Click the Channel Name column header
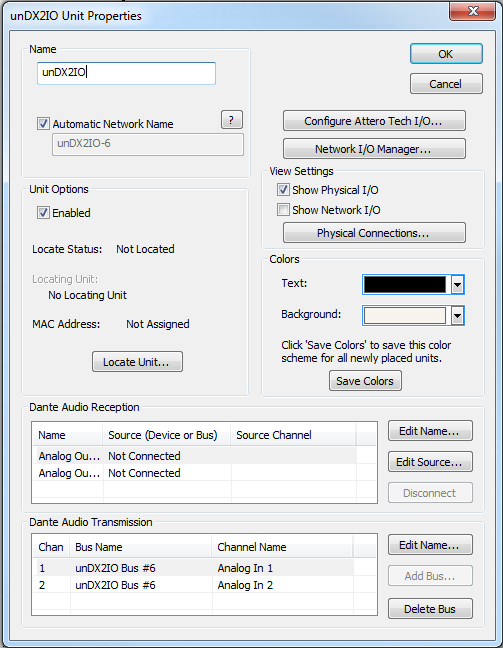The image size is (503, 648). pos(282,547)
